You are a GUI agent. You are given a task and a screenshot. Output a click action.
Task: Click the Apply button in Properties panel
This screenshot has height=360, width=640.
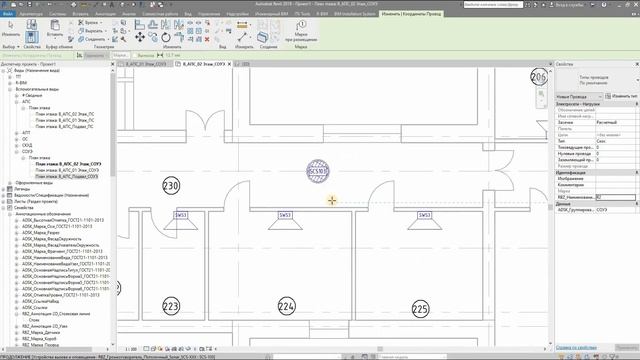coord(627,348)
